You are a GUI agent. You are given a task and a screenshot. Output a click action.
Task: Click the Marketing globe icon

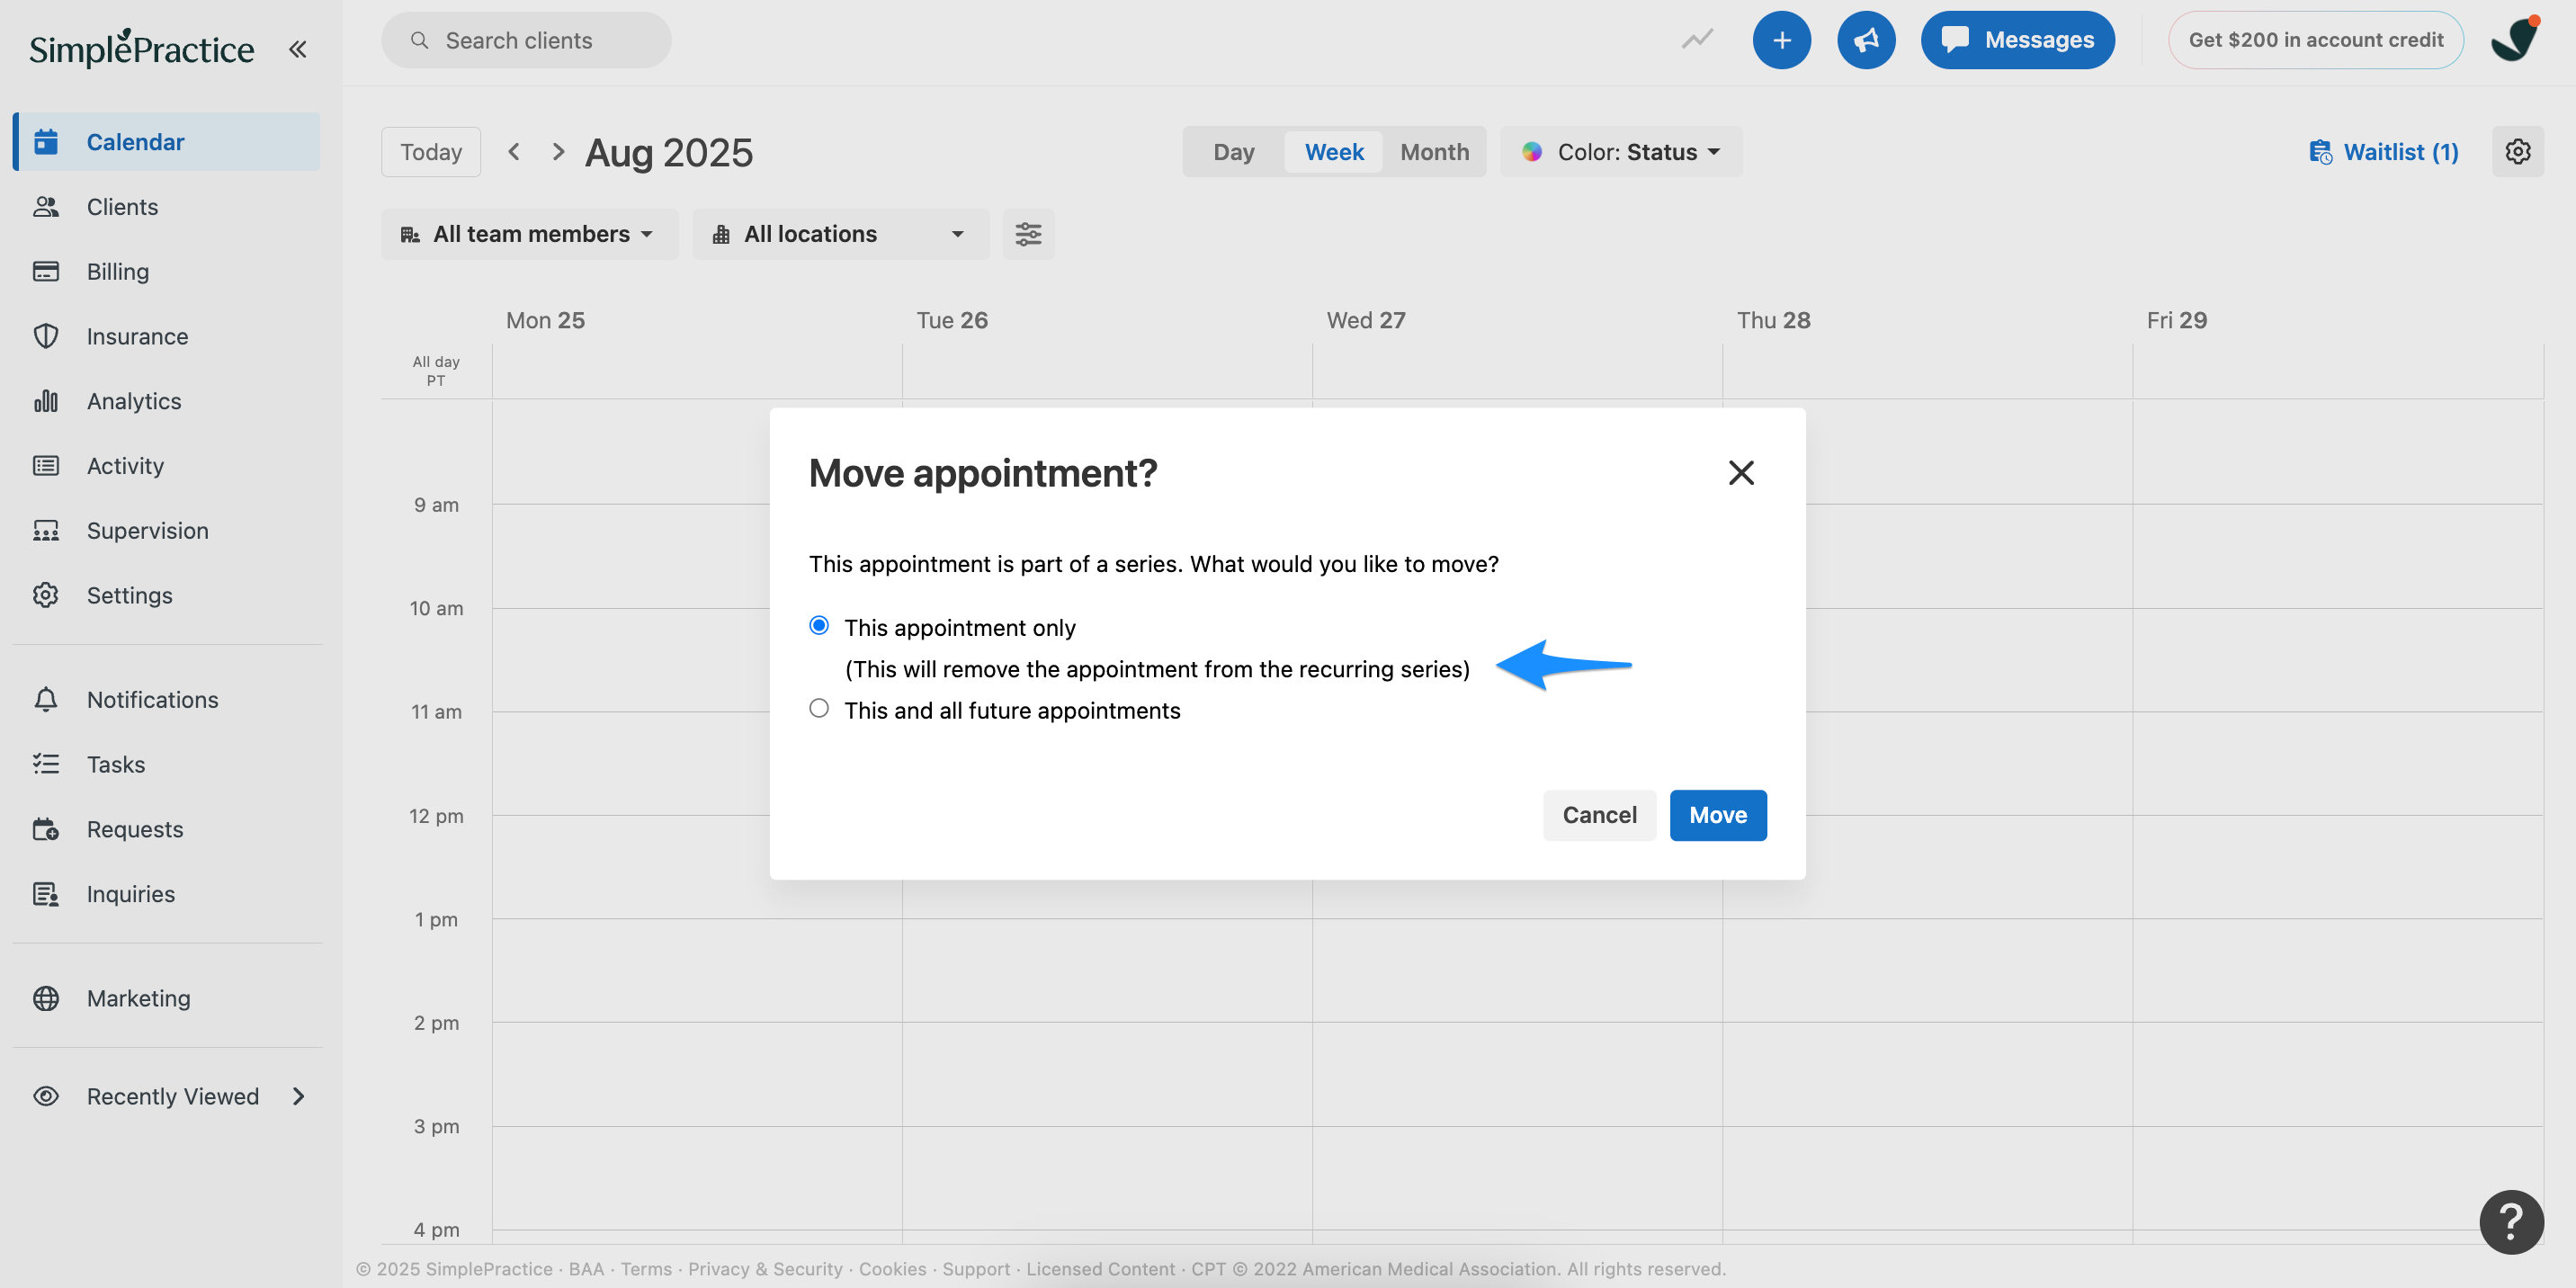[46, 998]
